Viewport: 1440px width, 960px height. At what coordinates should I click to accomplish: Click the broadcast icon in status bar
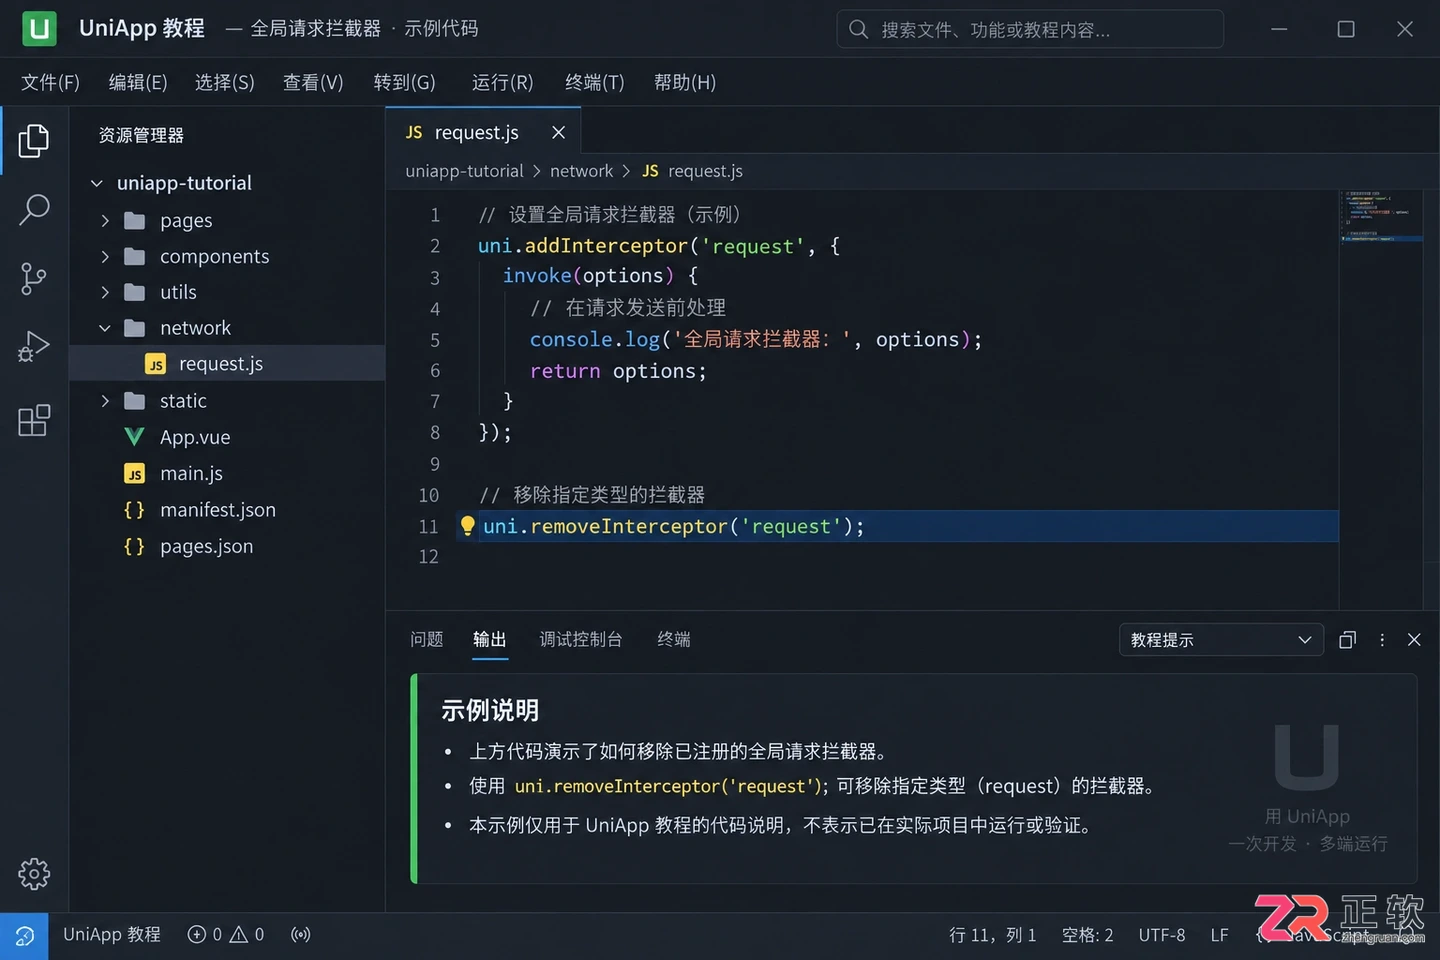pos(300,934)
